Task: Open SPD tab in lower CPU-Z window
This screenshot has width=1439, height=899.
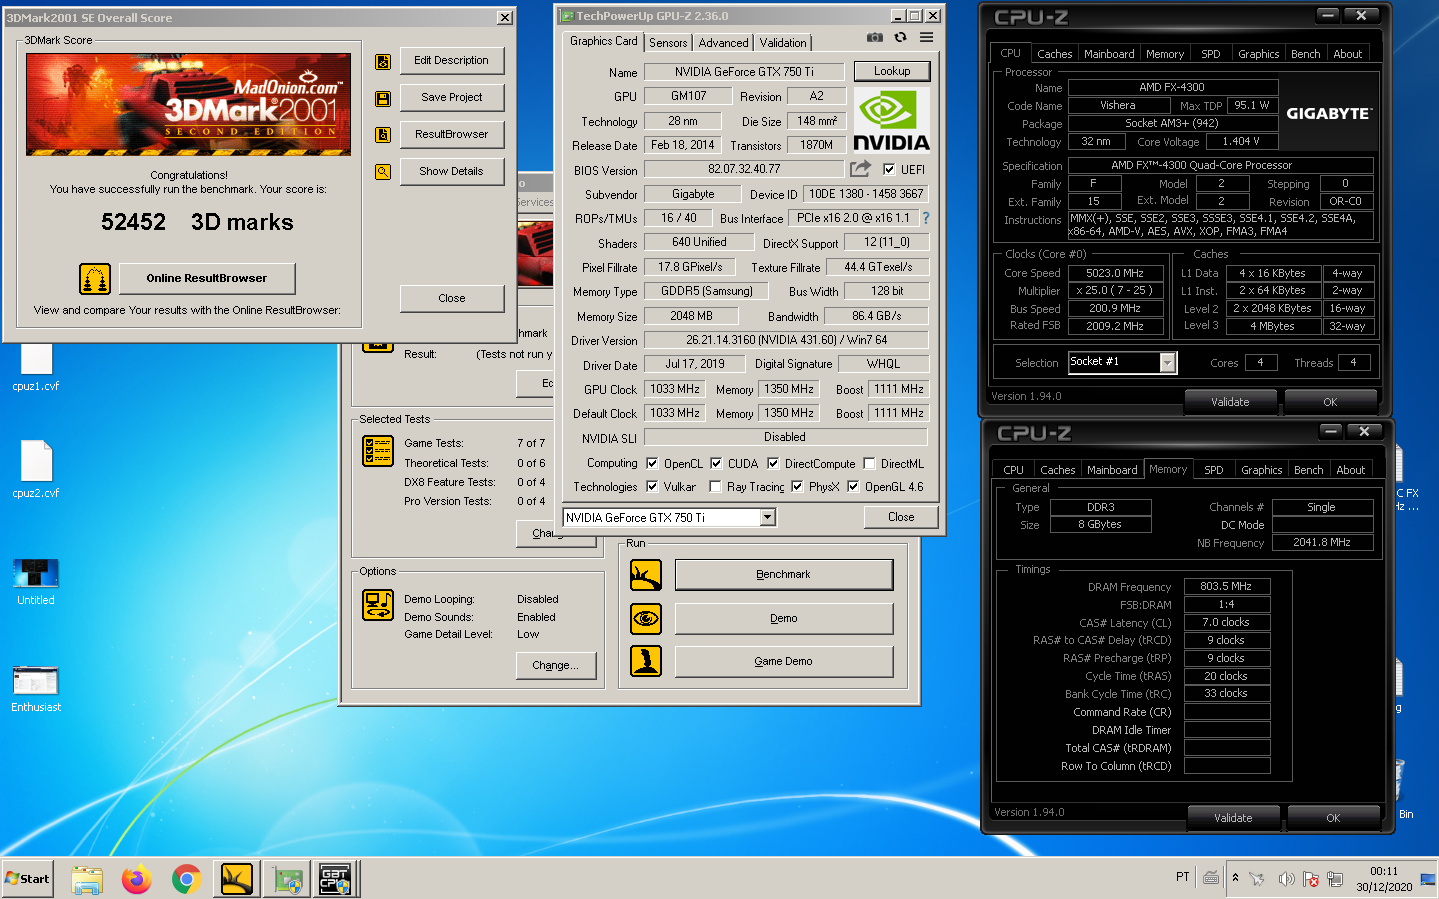Action: (1213, 470)
